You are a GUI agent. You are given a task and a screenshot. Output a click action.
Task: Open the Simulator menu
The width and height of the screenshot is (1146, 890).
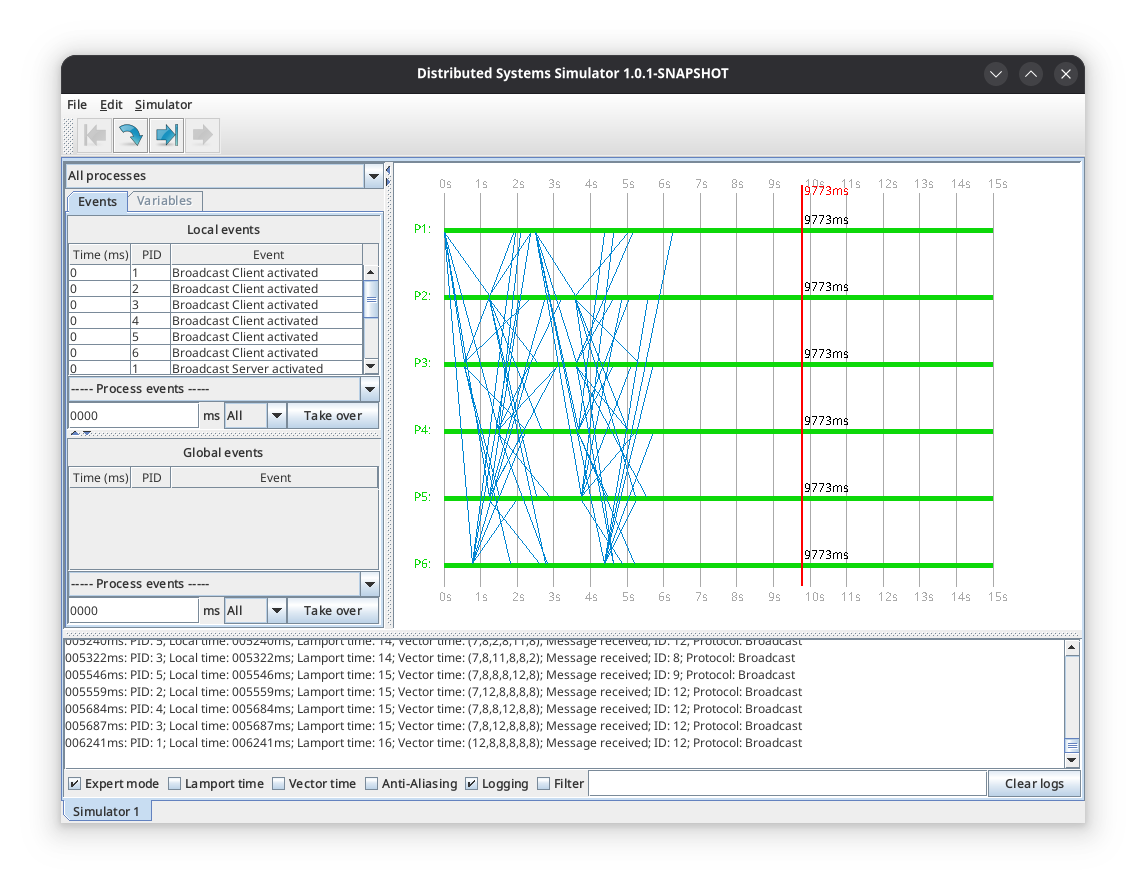[163, 105]
